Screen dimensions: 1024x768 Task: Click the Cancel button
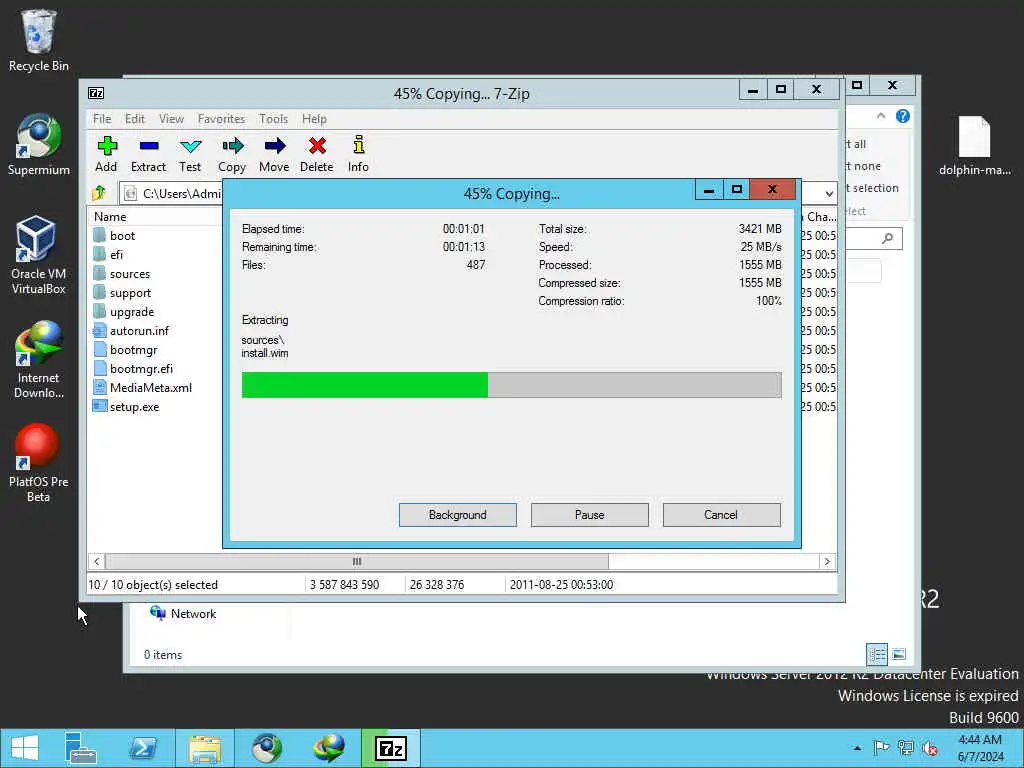pyautogui.click(x=721, y=515)
